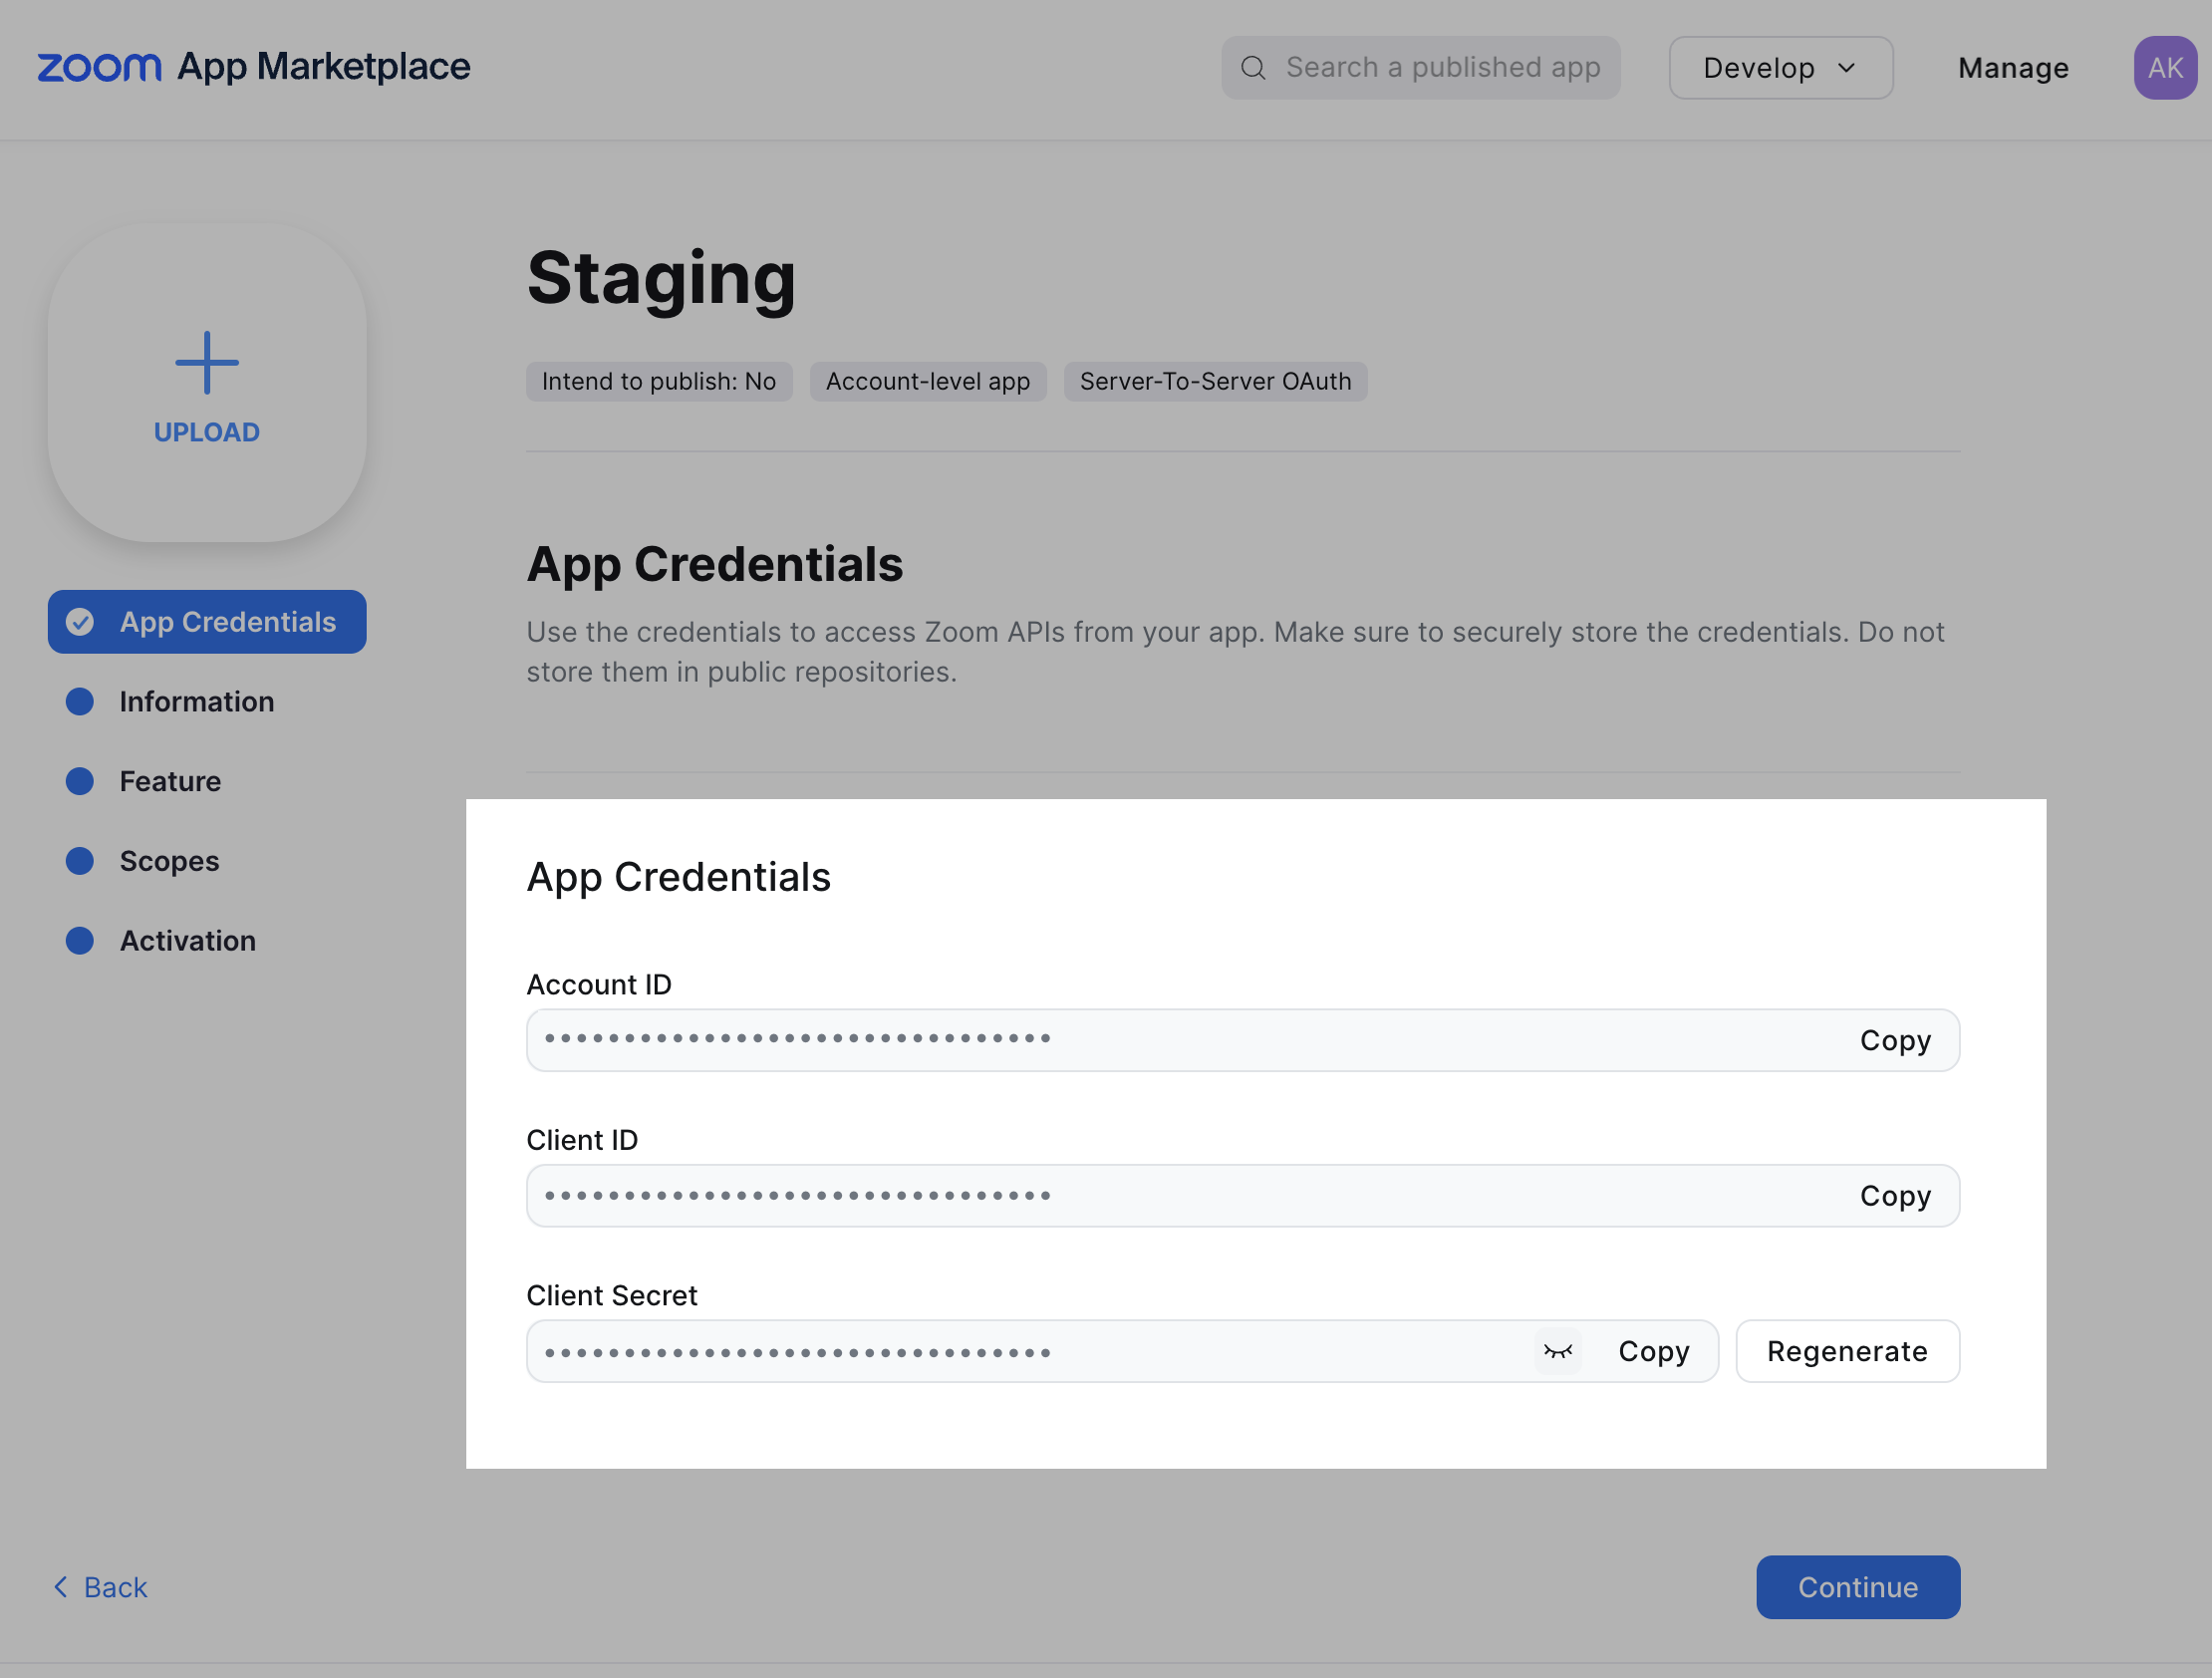Screen dimensions: 2212x1678
Task: Click the Scopes step bullet
Action: tap(80, 861)
